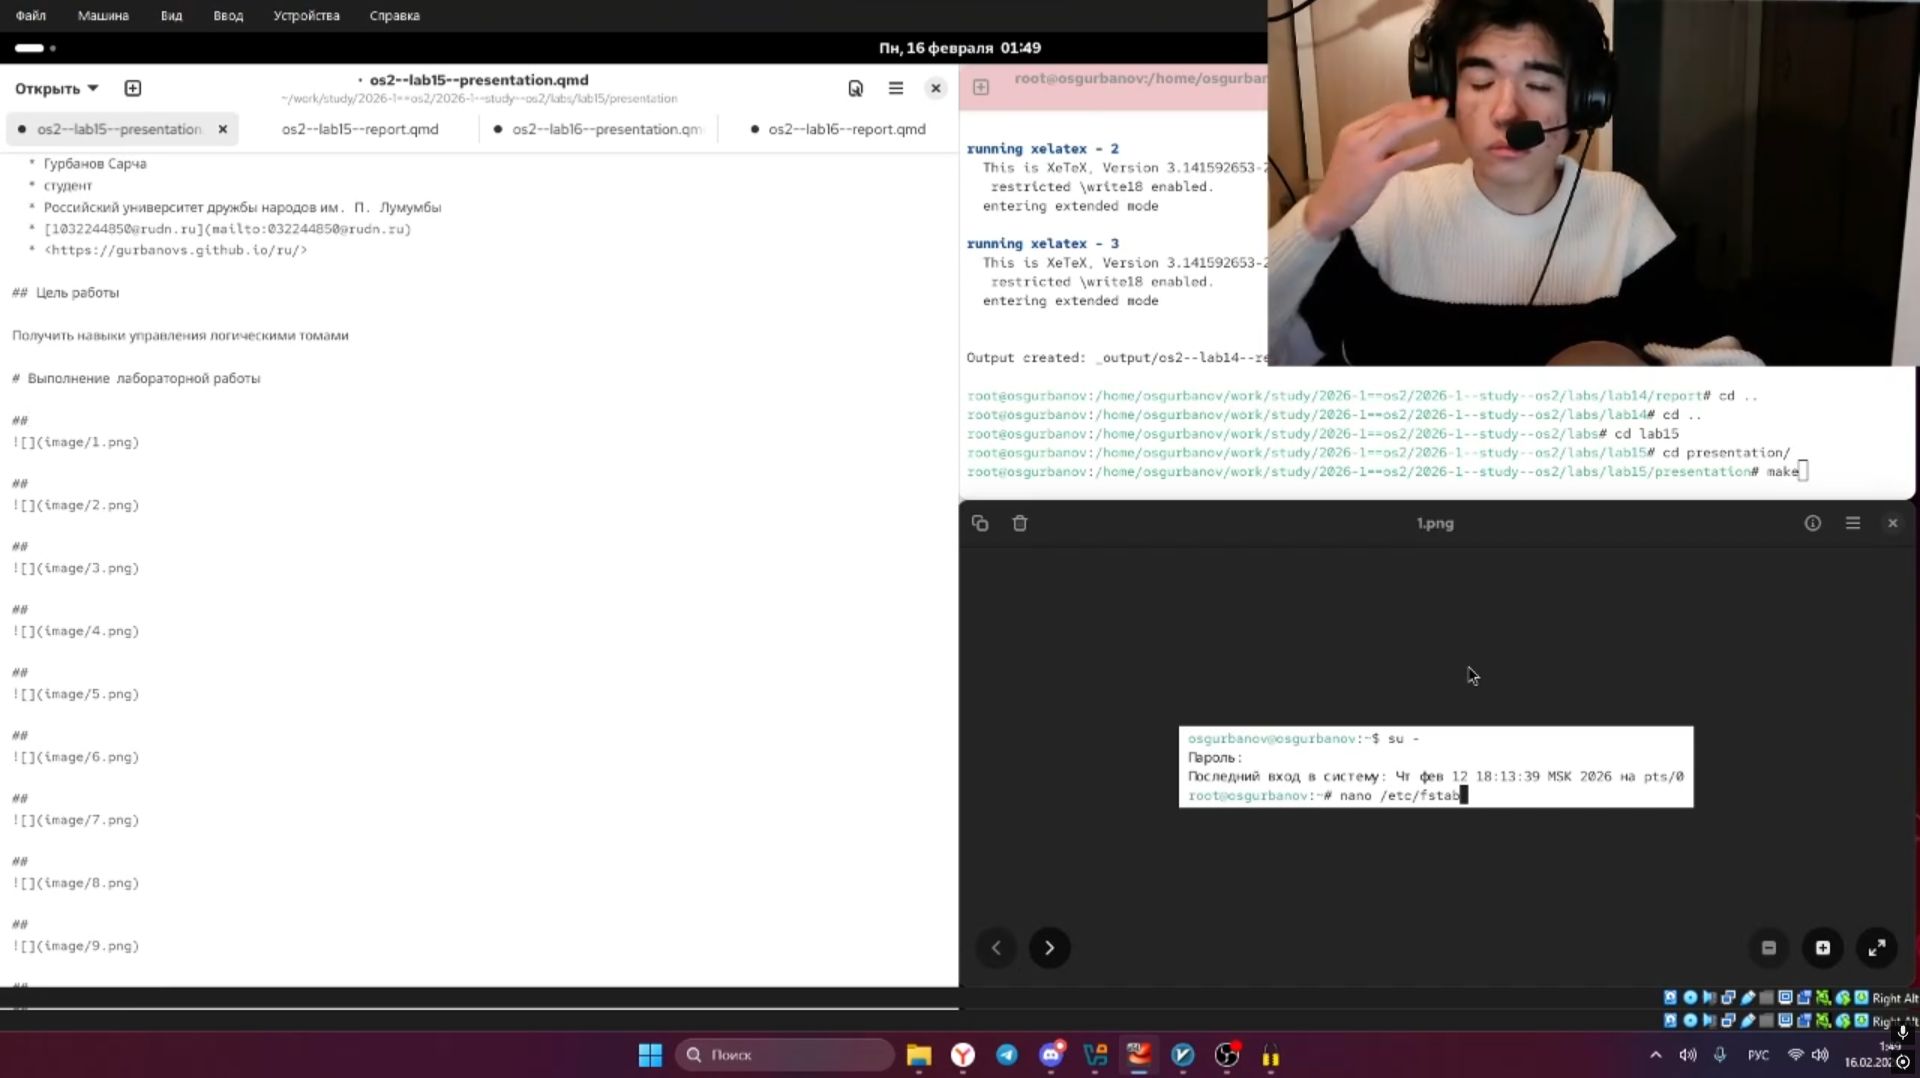Click the terminal prompt after make

coord(1803,472)
